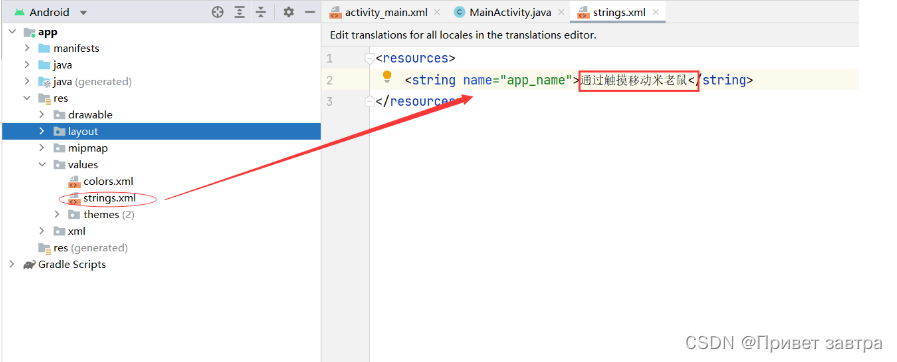This screenshot has height=362, width=897.
Task: Expand the themes (2) node
Action: tap(57, 214)
